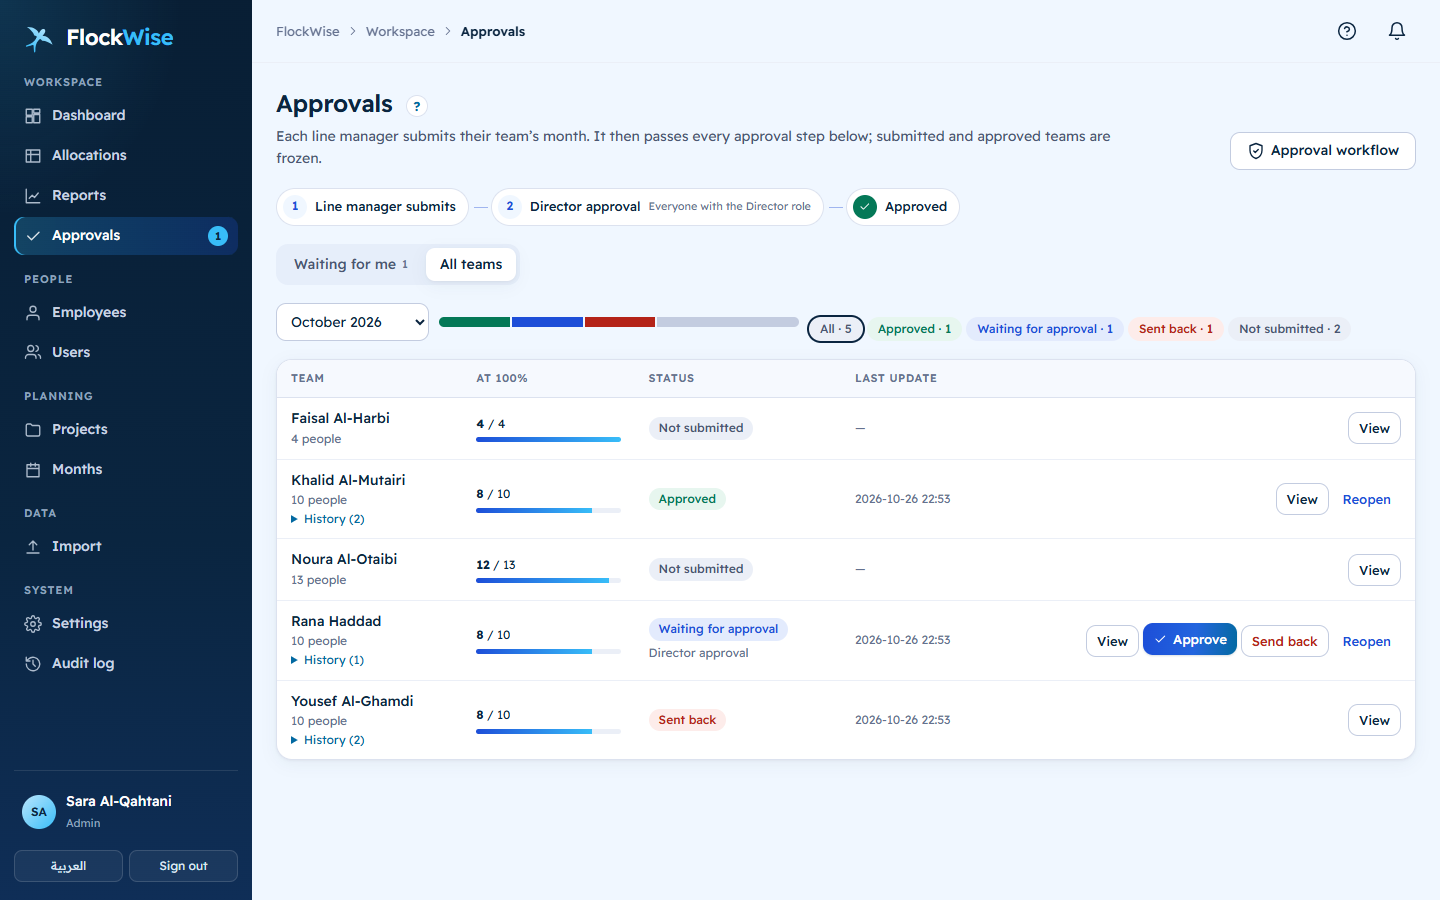Filter by All · 5 chip
1440x900 pixels.
click(x=836, y=329)
